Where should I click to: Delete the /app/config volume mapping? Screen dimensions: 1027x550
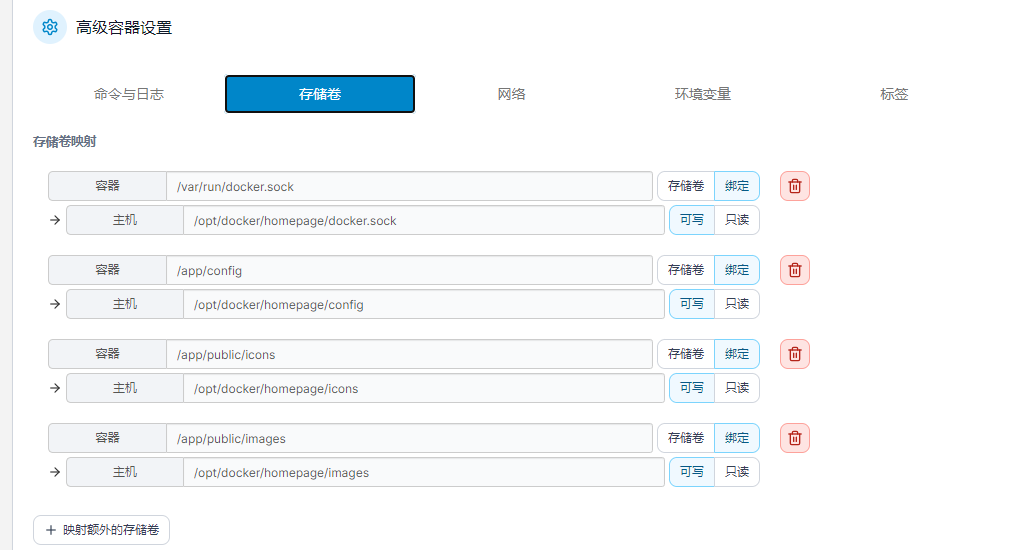[x=794, y=270]
